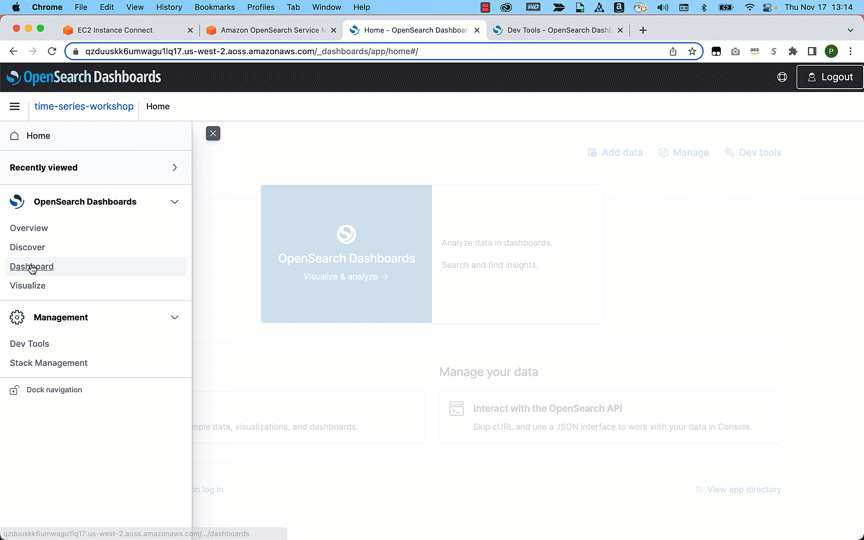The height and width of the screenshot is (540, 864).
Task: Open the tab search dropdown arrow
Action: [850, 30]
